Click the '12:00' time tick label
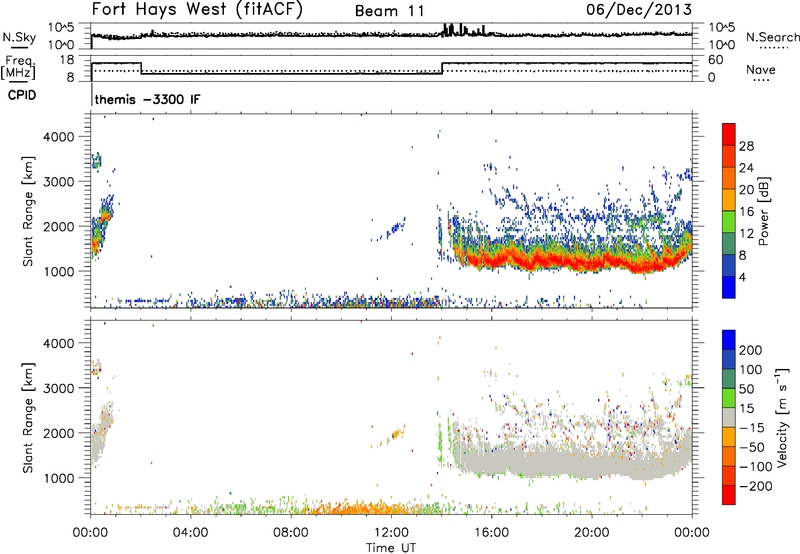The height and width of the screenshot is (554, 800). [391, 532]
